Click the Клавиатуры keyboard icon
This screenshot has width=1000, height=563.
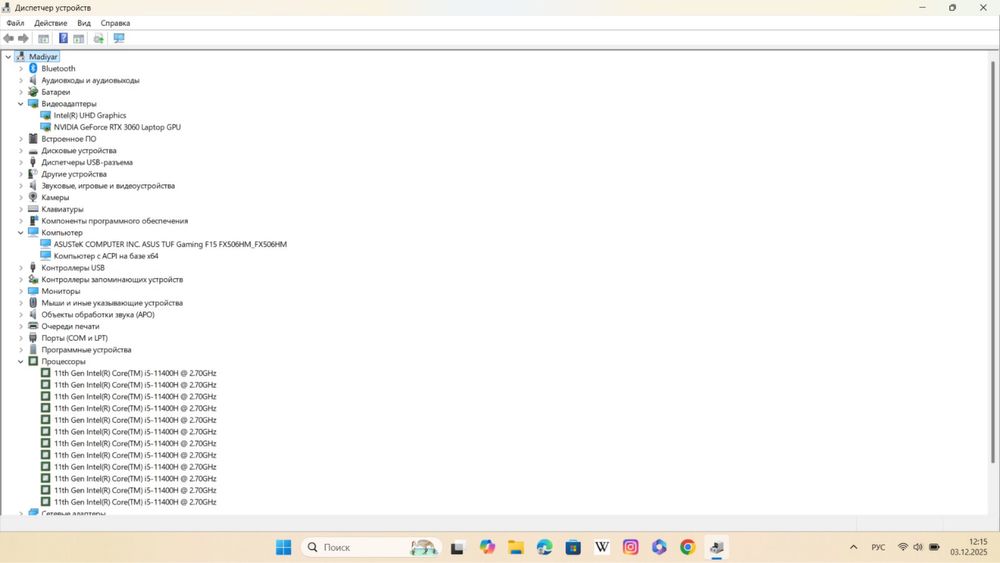(x=33, y=209)
